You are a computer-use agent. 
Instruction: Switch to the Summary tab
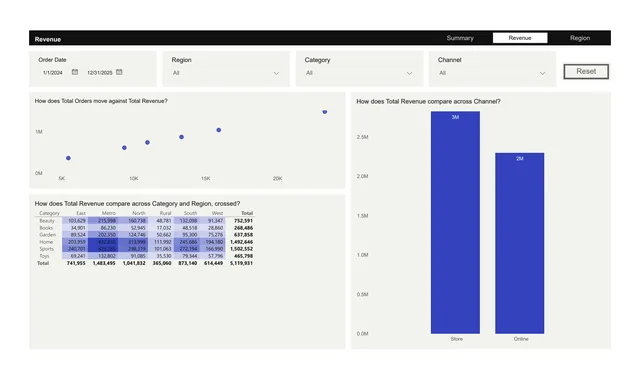460,38
